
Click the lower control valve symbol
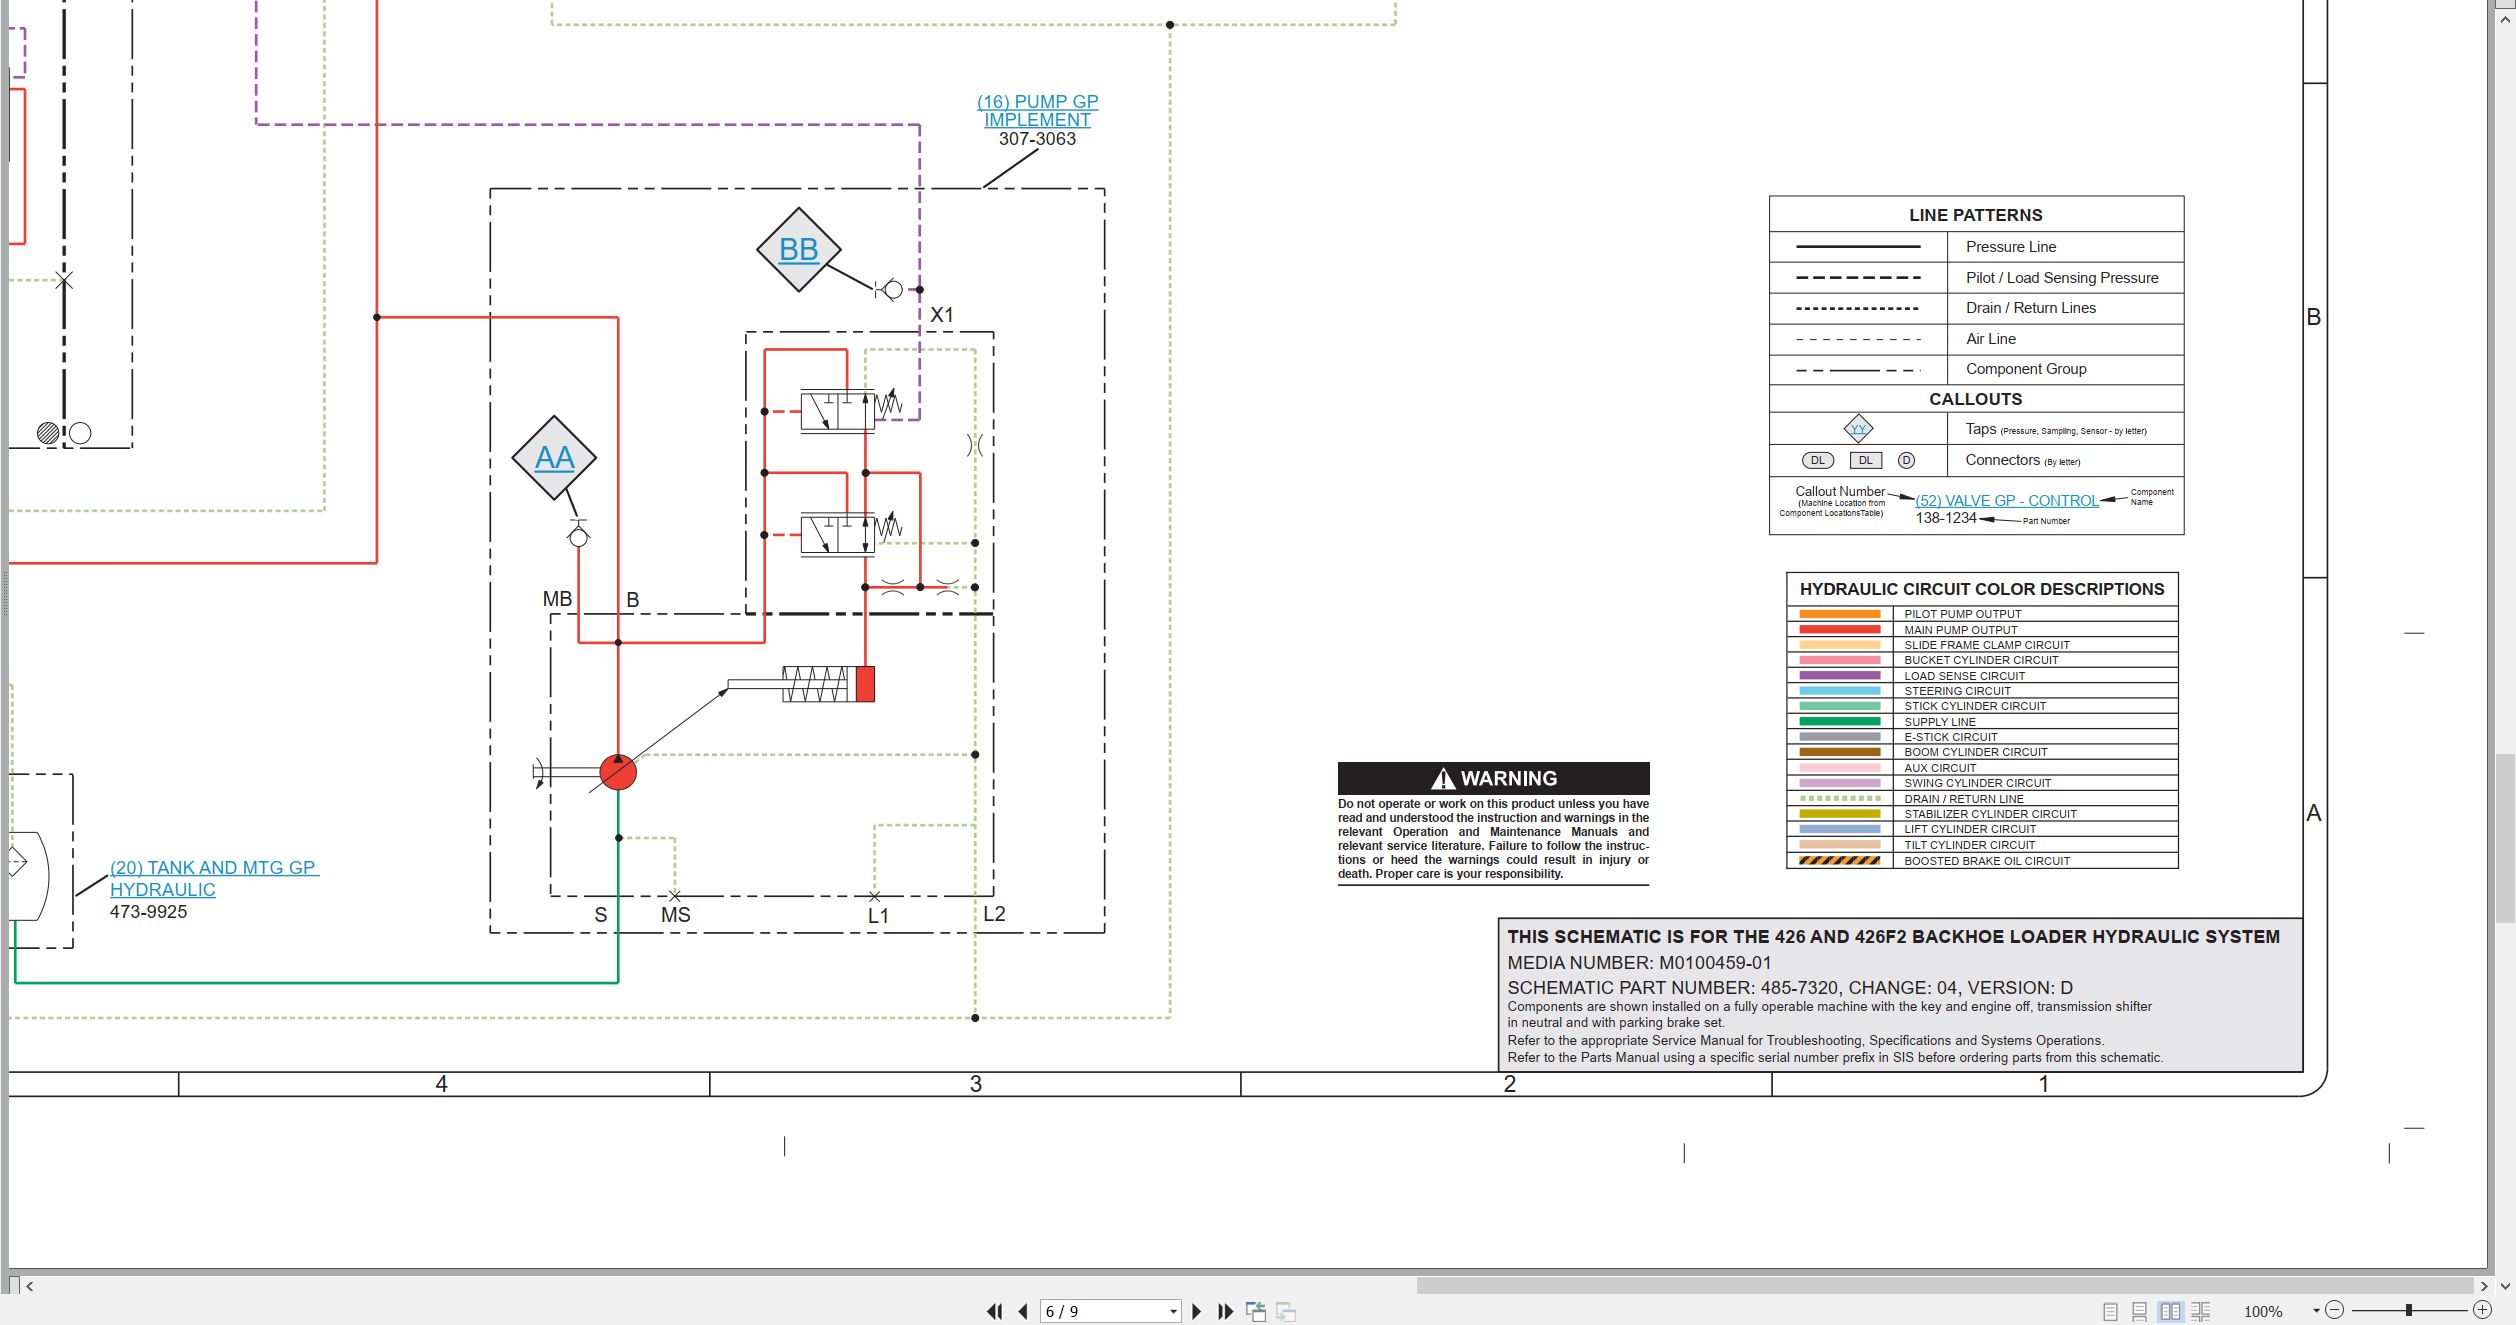[838, 534]
